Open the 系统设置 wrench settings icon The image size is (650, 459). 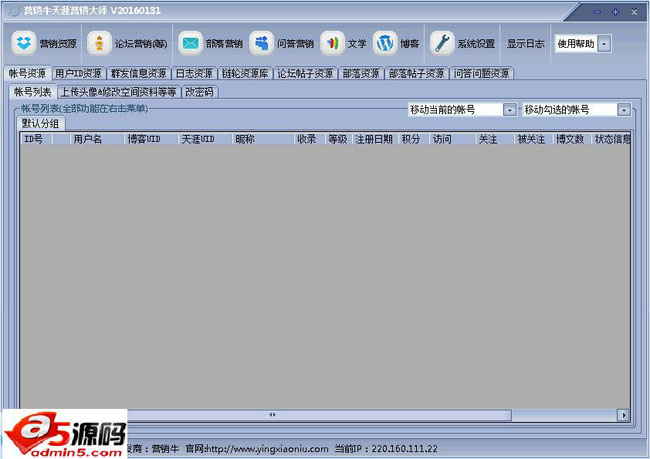pos(442,43)
